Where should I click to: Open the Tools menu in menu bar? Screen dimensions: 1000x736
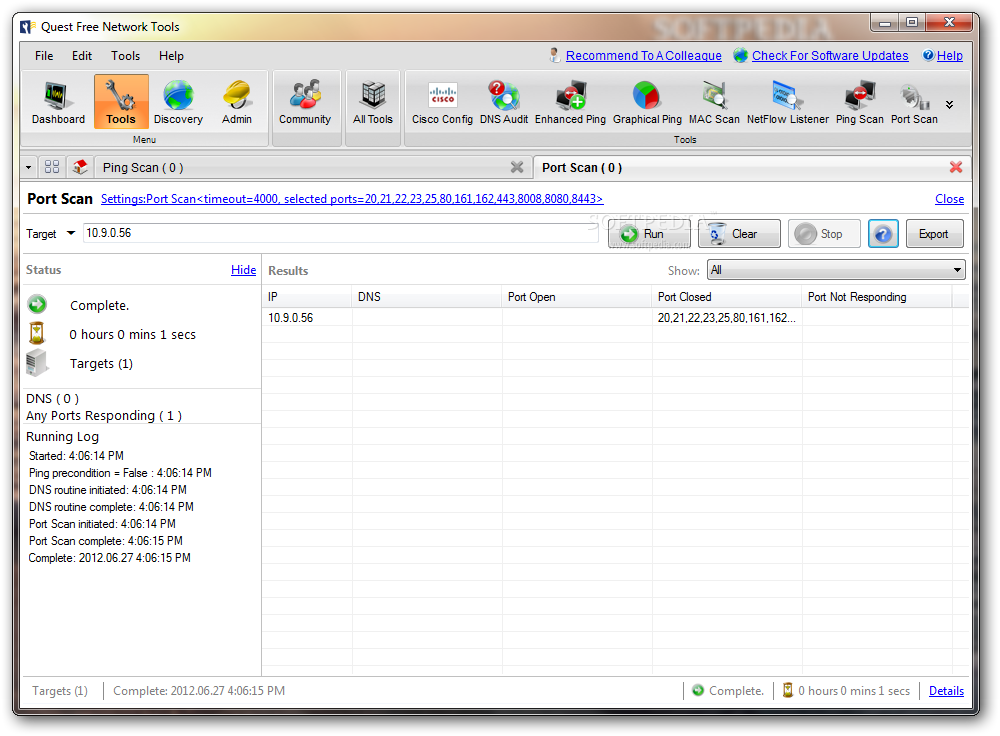click(x=125, y=55)
